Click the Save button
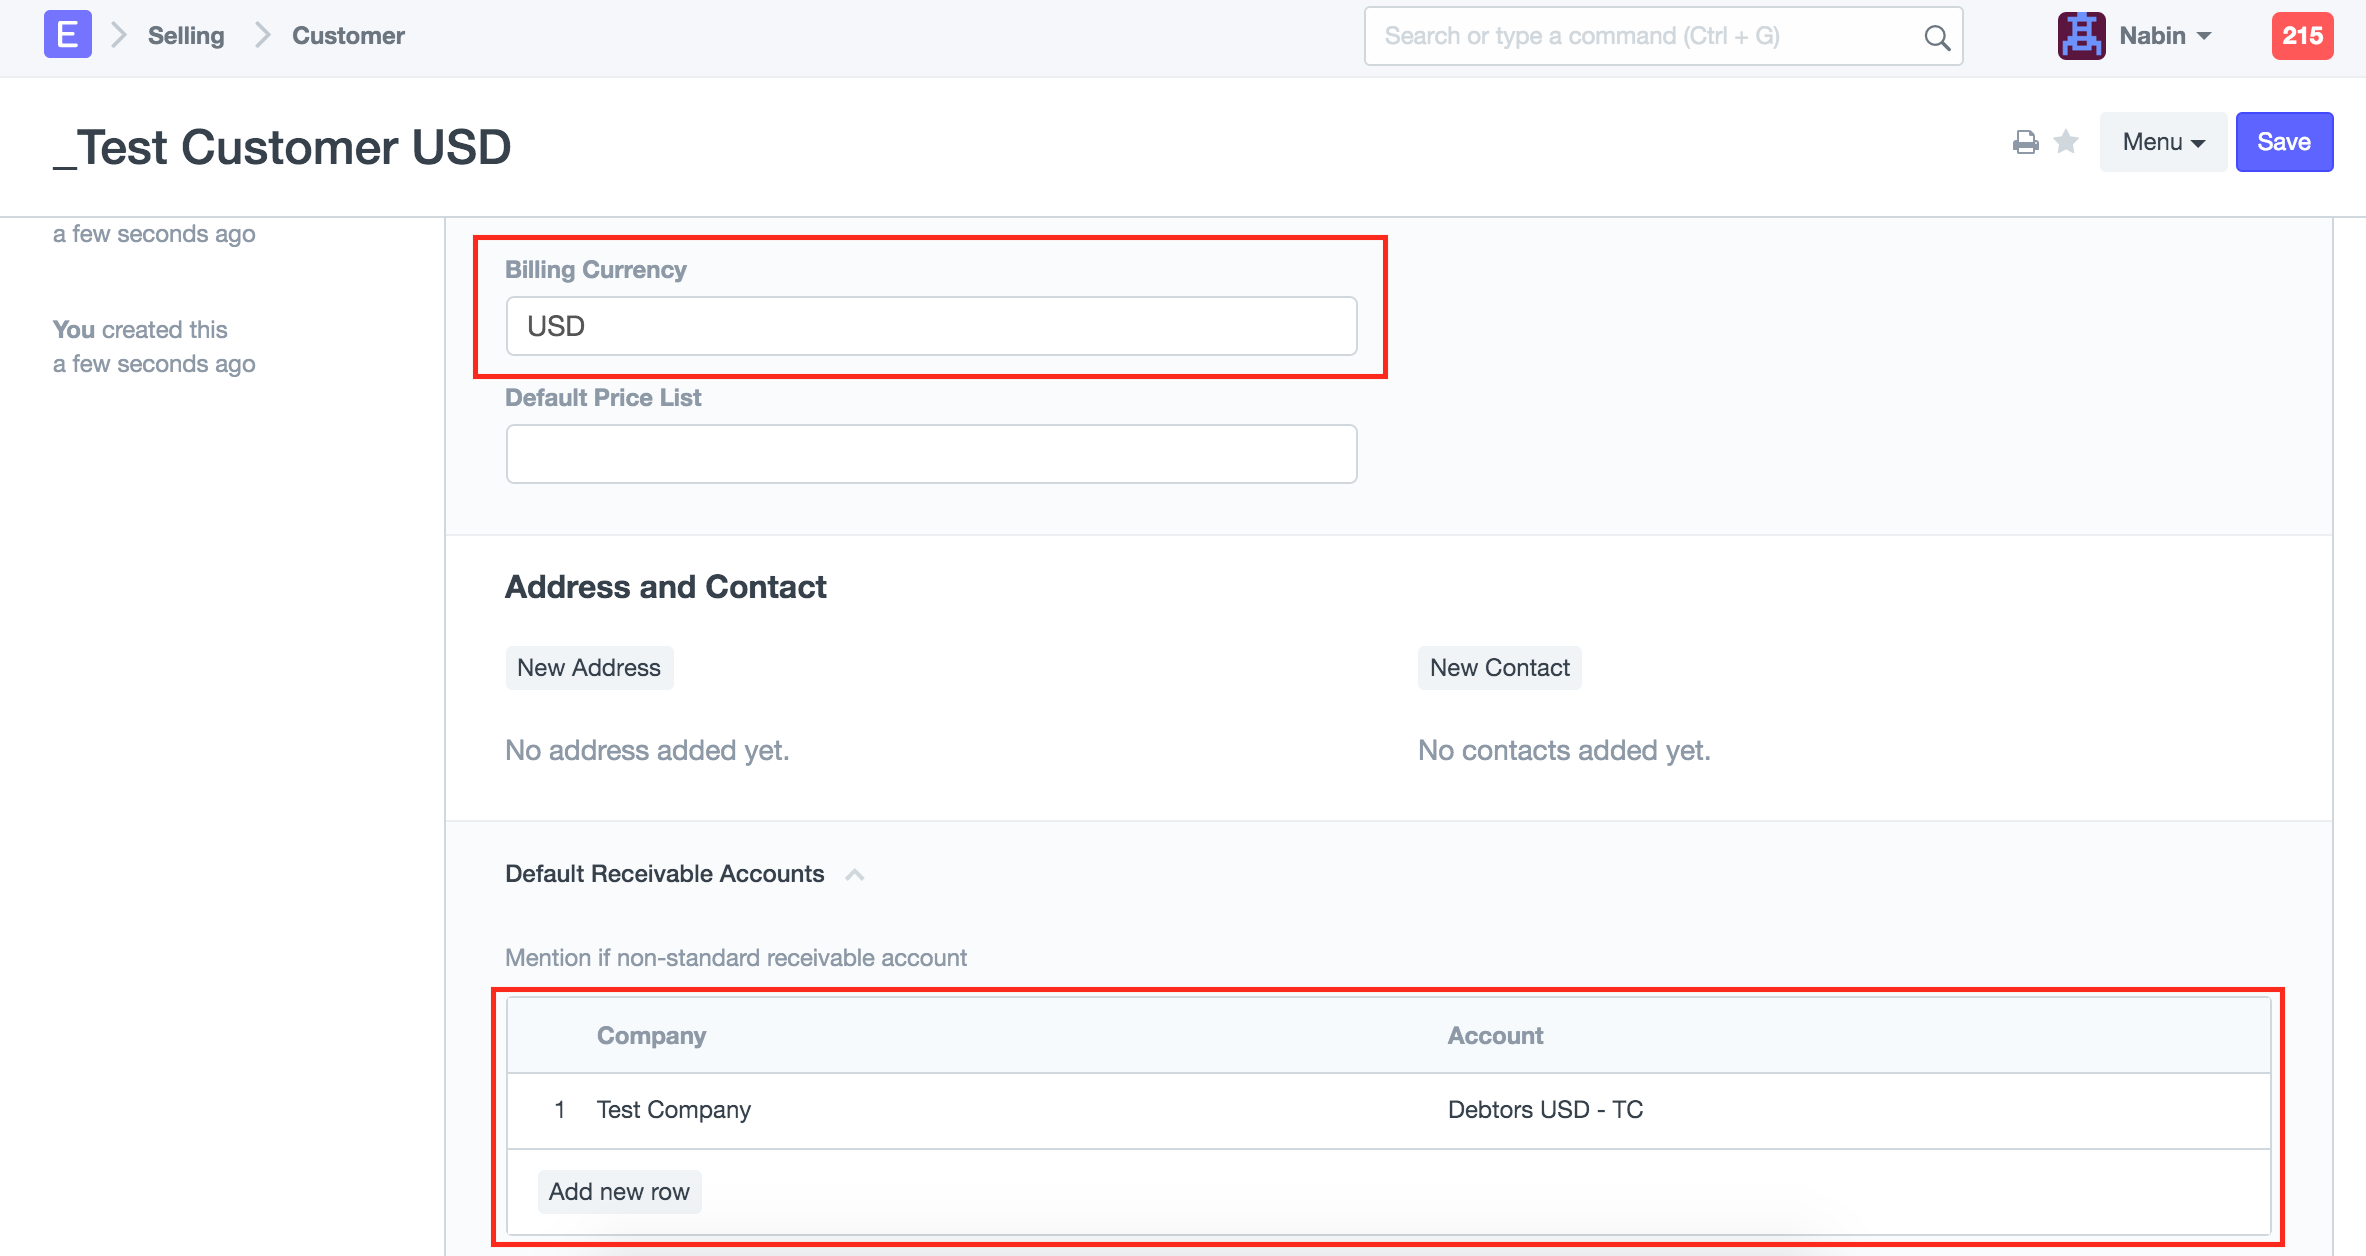Image resolution: width=2366 pixels, height=1256 pixels. pyautogui.click(x=2283, y=142)
